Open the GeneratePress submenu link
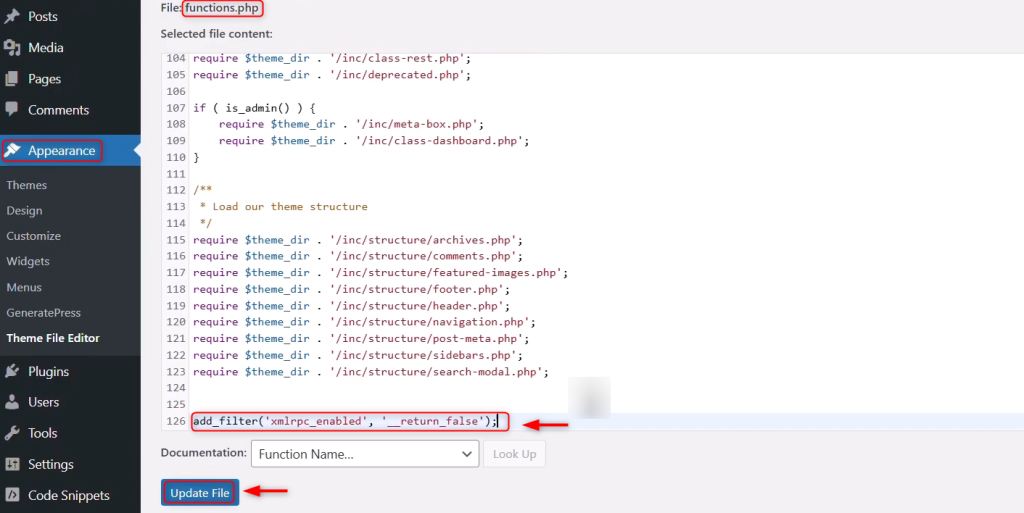This screenshot has width=1024, height=513. (44, 313)
